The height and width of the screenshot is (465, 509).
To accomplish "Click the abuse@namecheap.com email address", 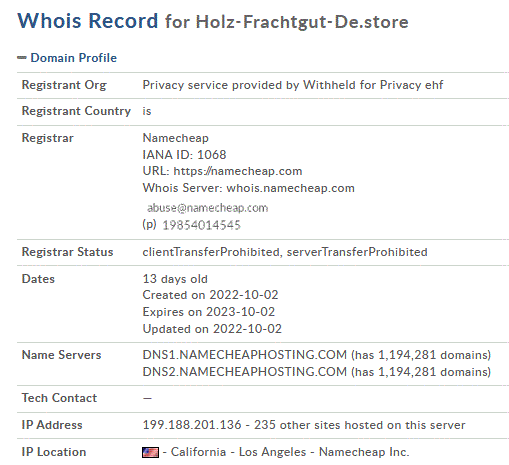I will click(x=207, y=208).
